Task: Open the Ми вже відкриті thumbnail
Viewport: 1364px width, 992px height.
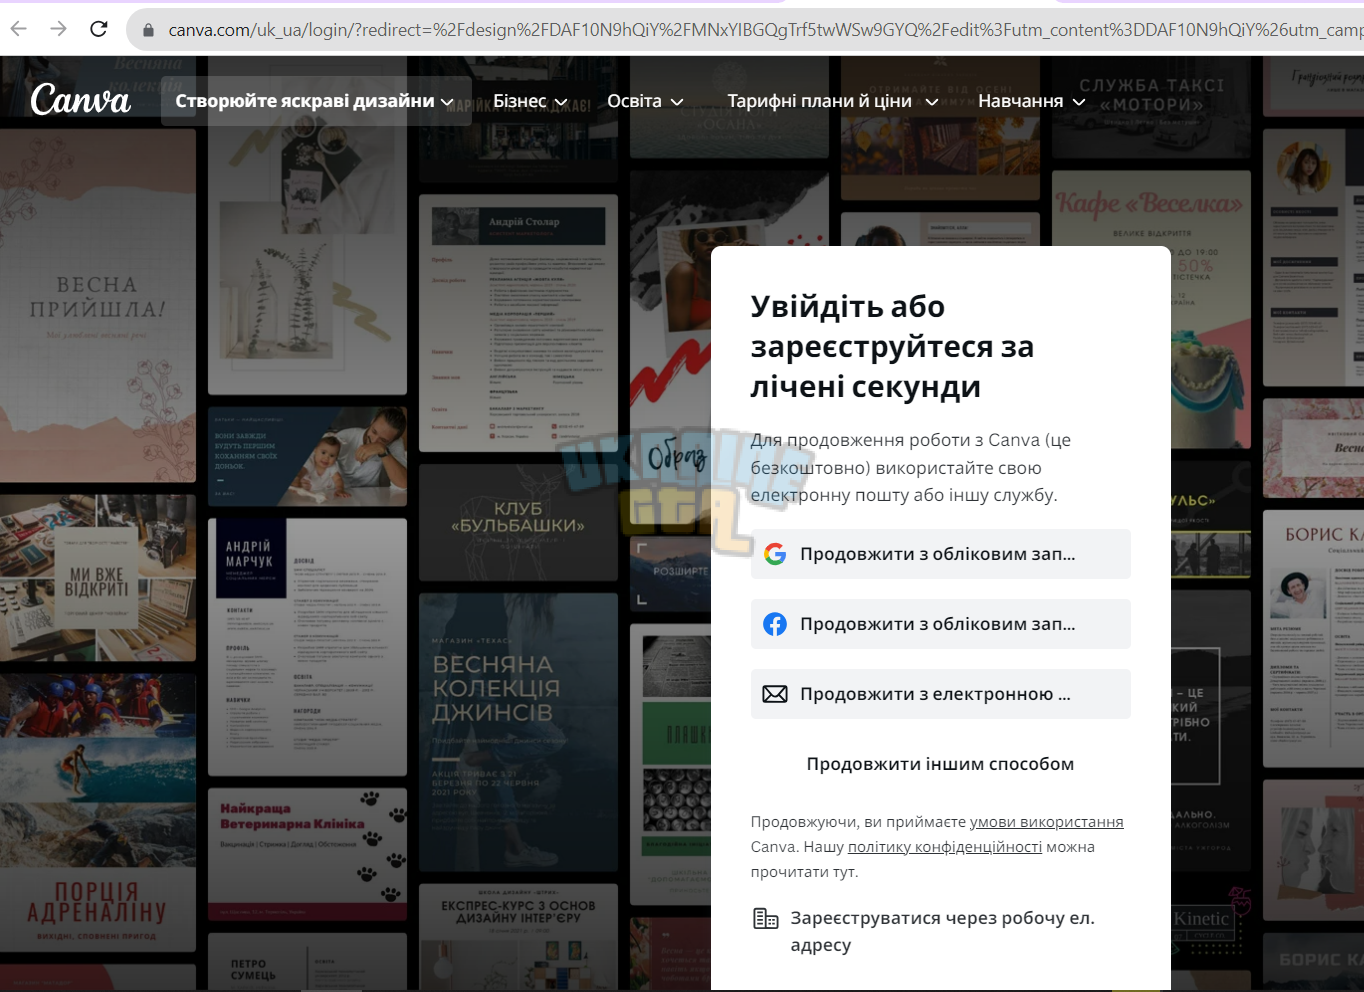Action: pos(98,578)
